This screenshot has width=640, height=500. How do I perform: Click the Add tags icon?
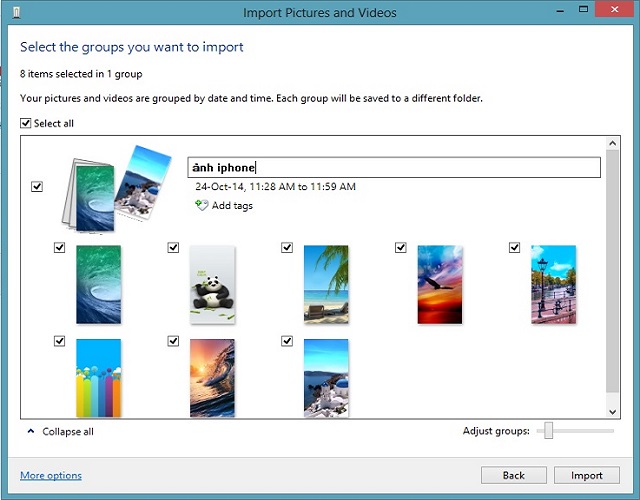click(x=202, y=206)
